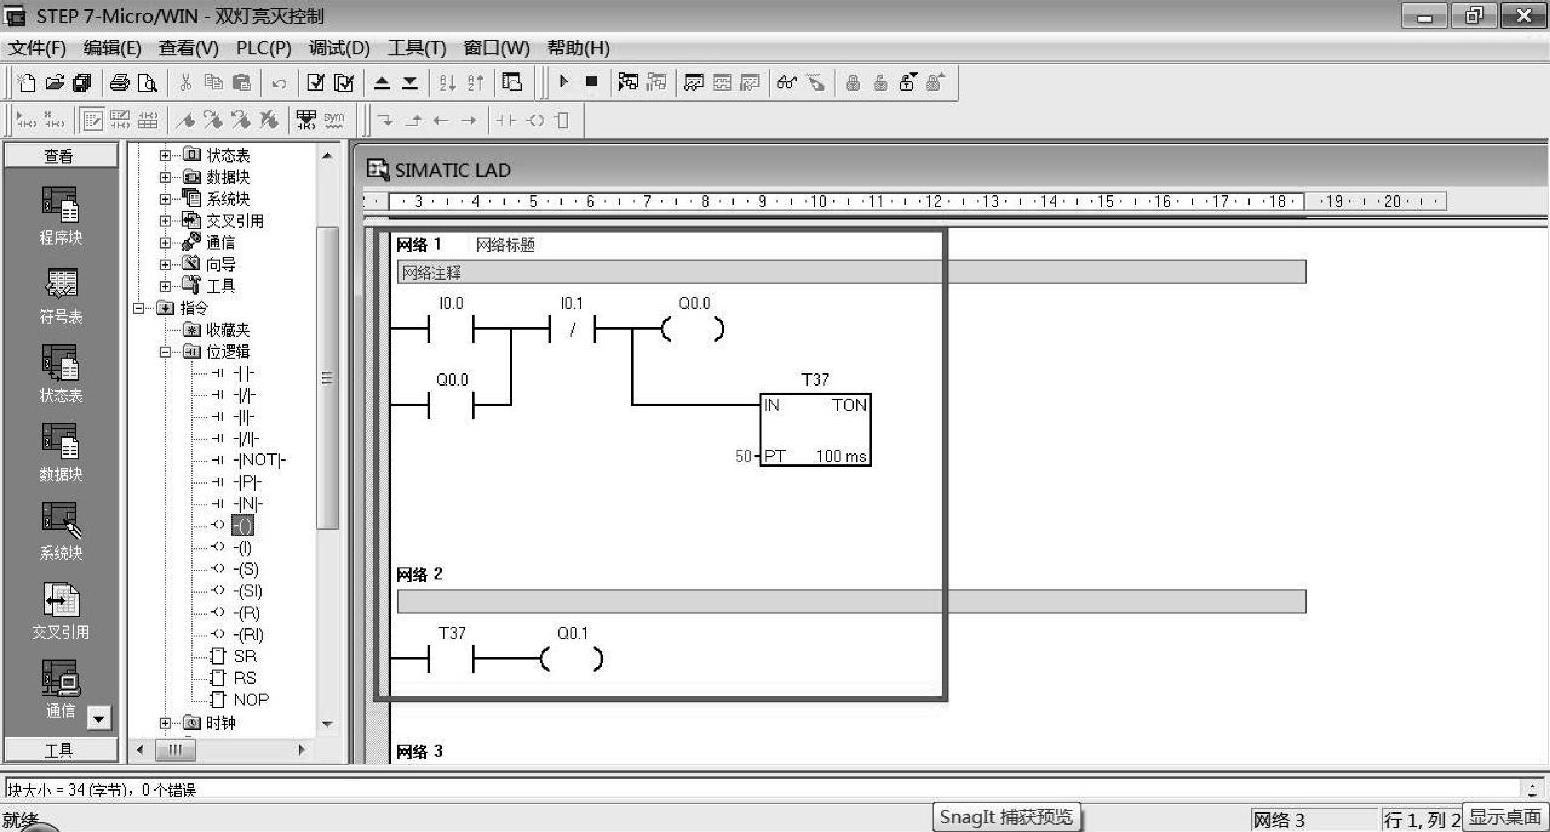Click the Paste icon
1550x832 pixels.
(x=241, y=83)
